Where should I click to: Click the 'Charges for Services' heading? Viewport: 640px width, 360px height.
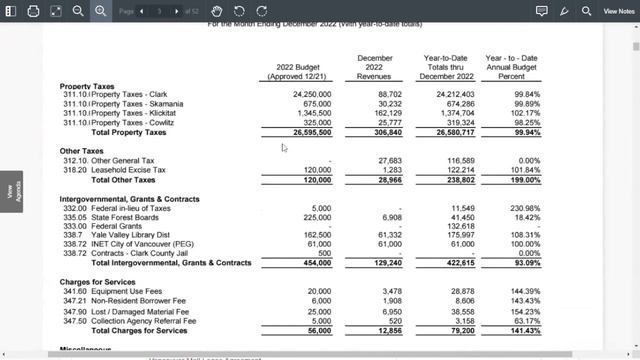(x=97, y=282)
